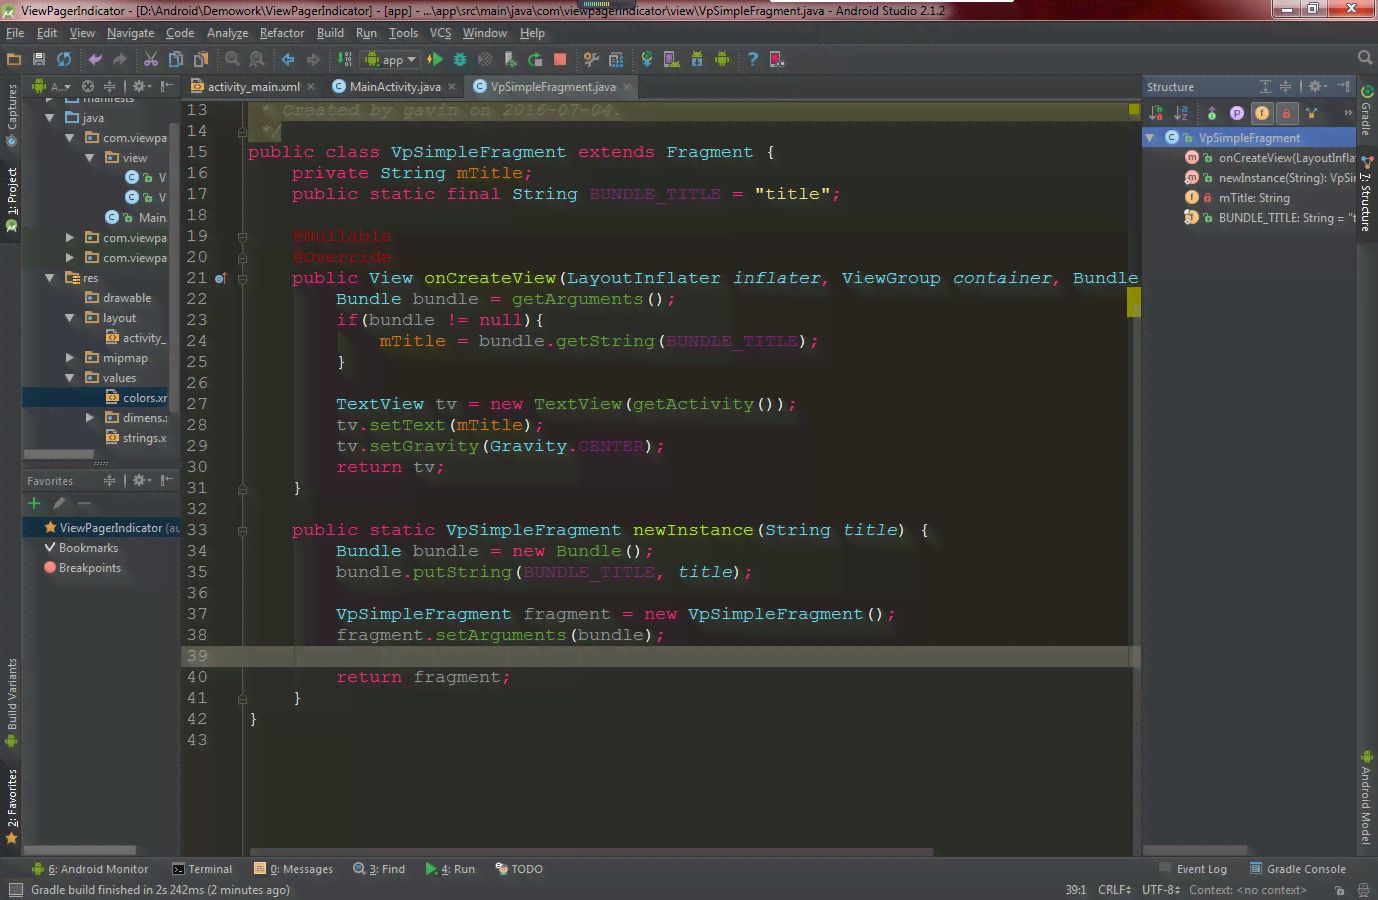The height and width of the screenshot is (900, 1378).
Task: Toggle Sort Alphabetically in Structure panel
Action: tap(1182, 113)
